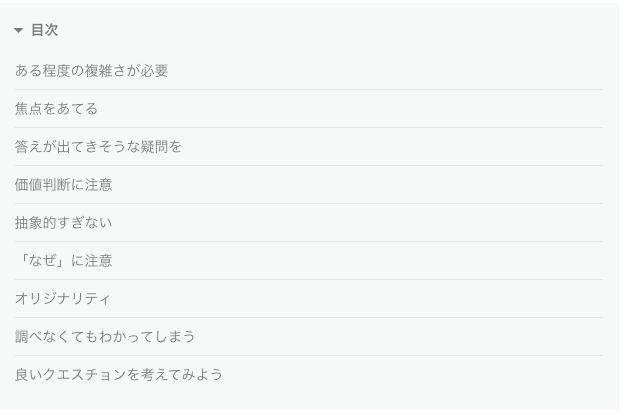This screenshot has width=624, height=414.
Task: Click the 目次 heading label
Action: [45, 30]
